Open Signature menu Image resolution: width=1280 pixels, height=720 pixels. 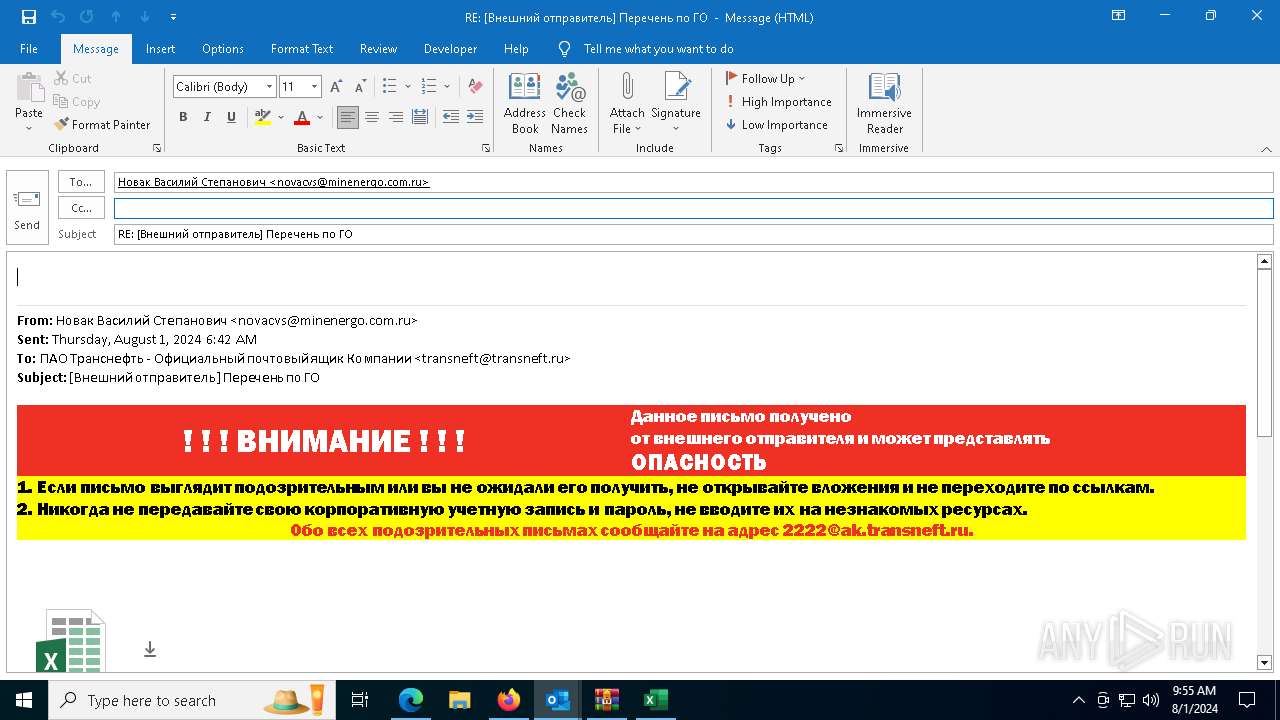click(x=676, y=103)
